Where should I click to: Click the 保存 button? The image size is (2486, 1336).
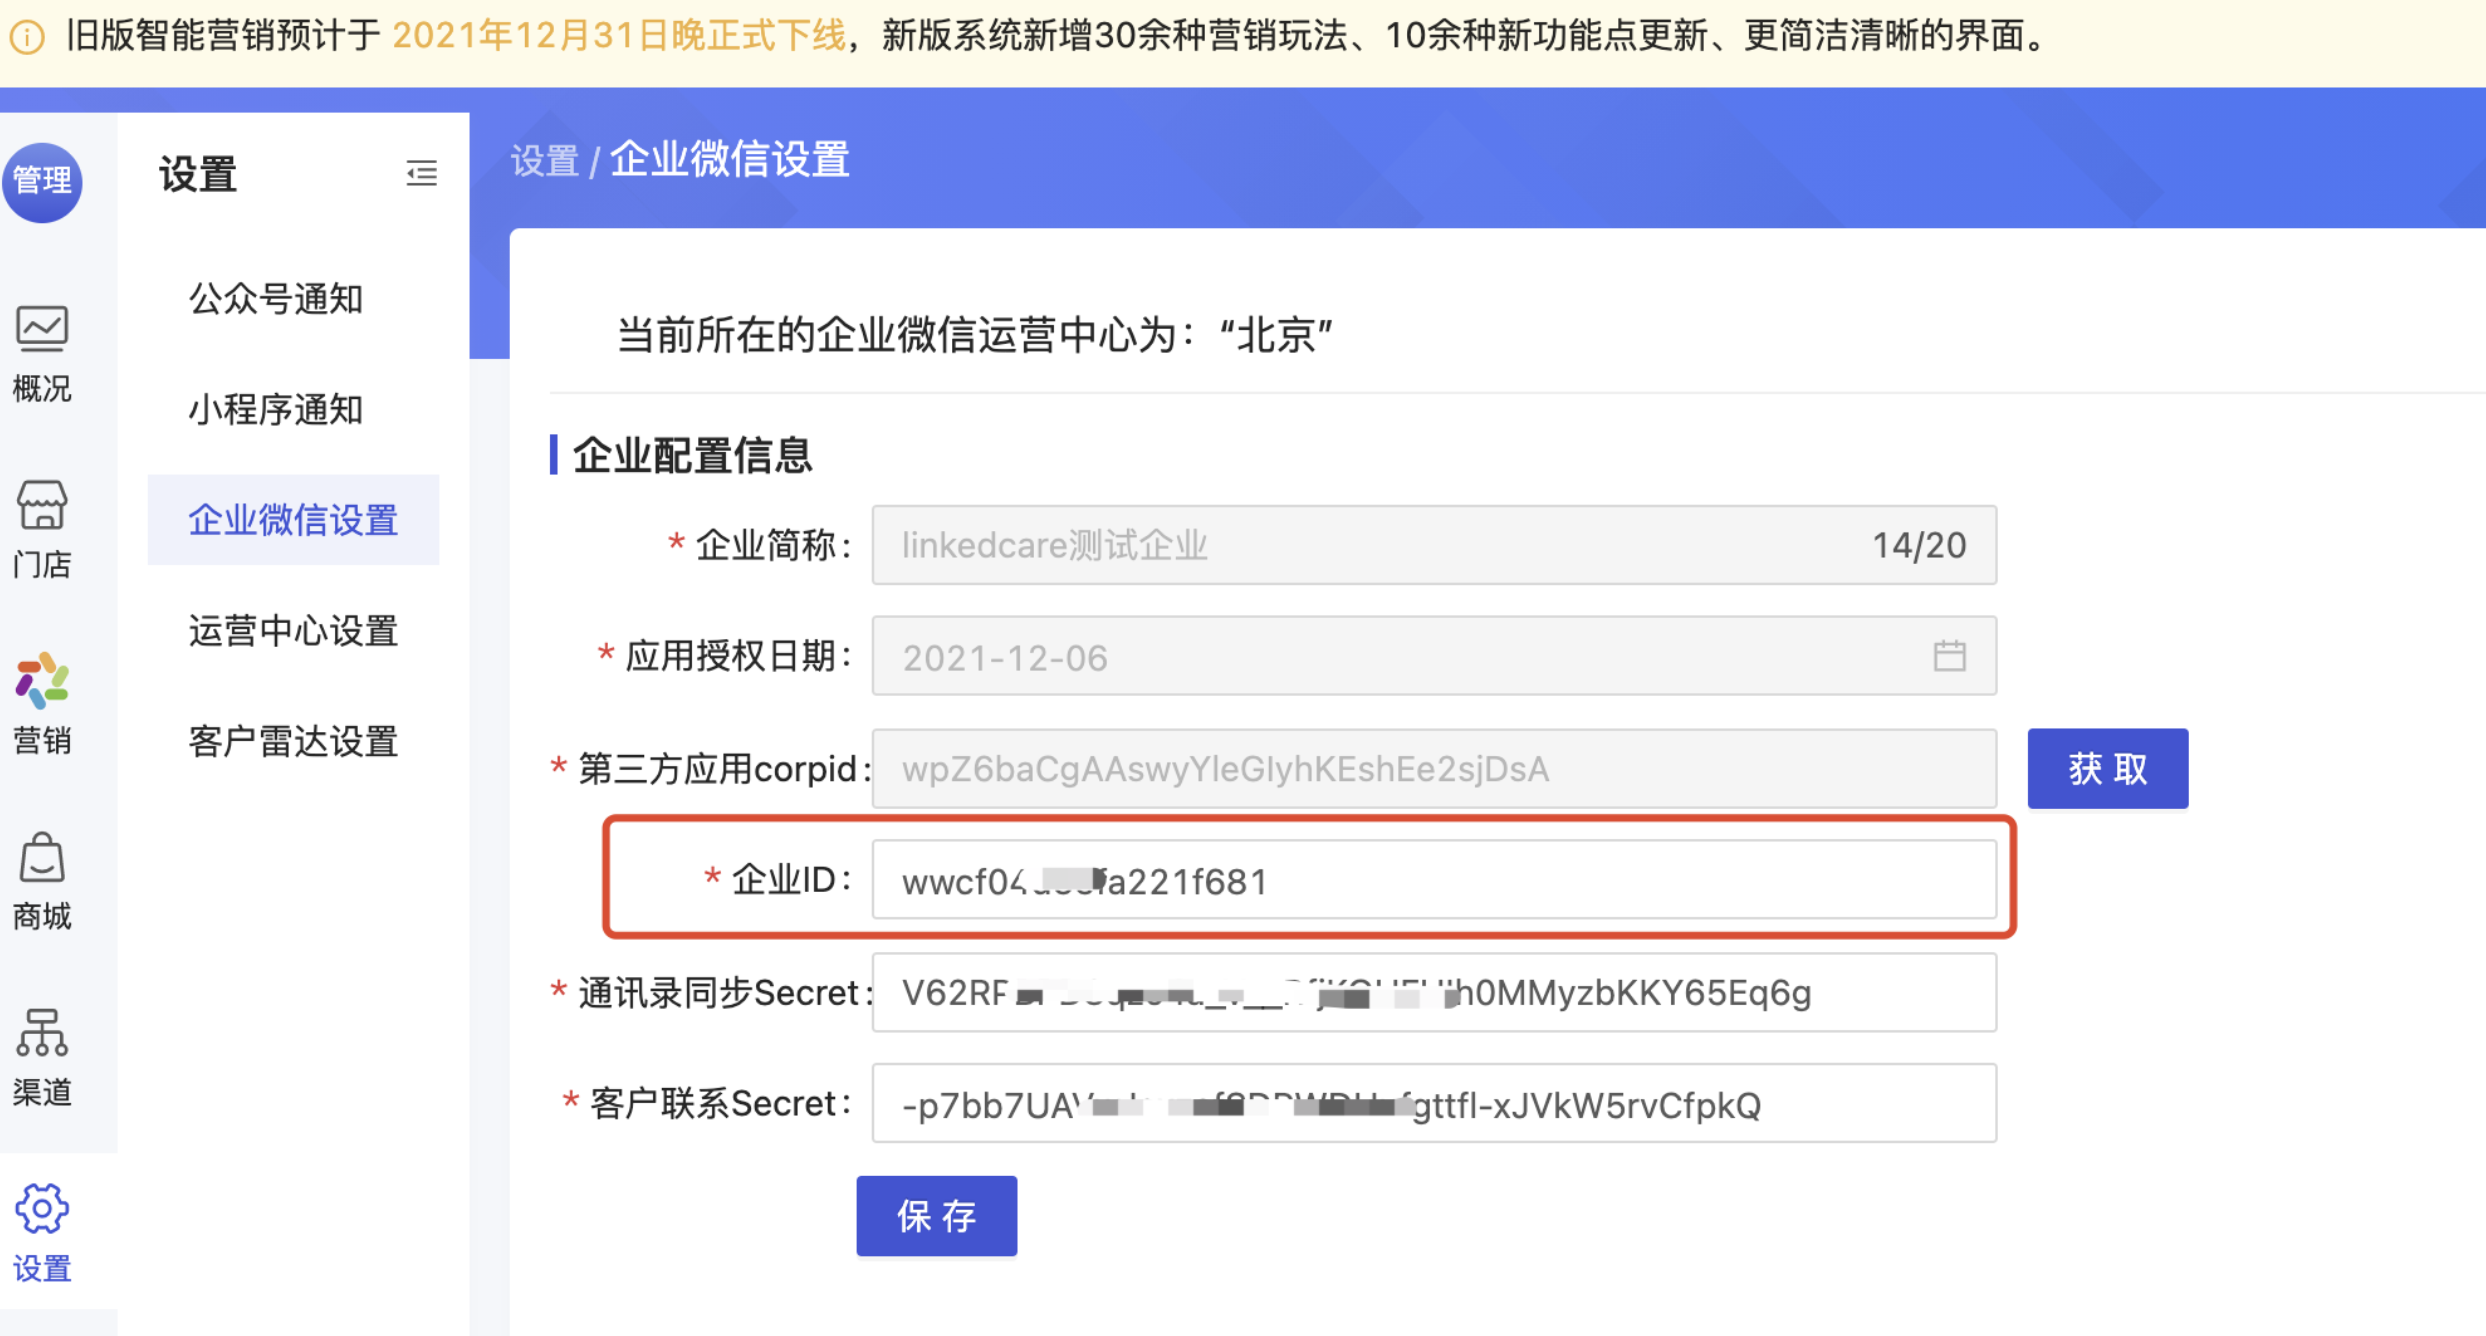point(936,1215)
